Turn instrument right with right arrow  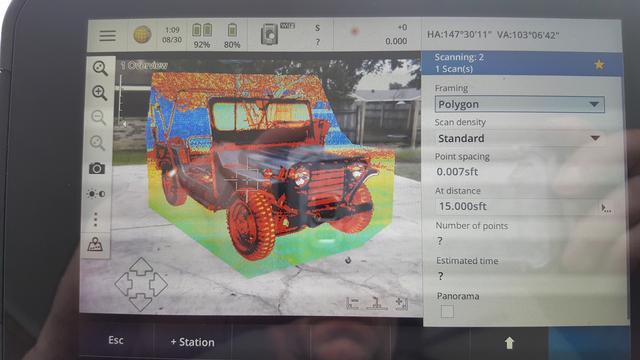click(159, 284)
